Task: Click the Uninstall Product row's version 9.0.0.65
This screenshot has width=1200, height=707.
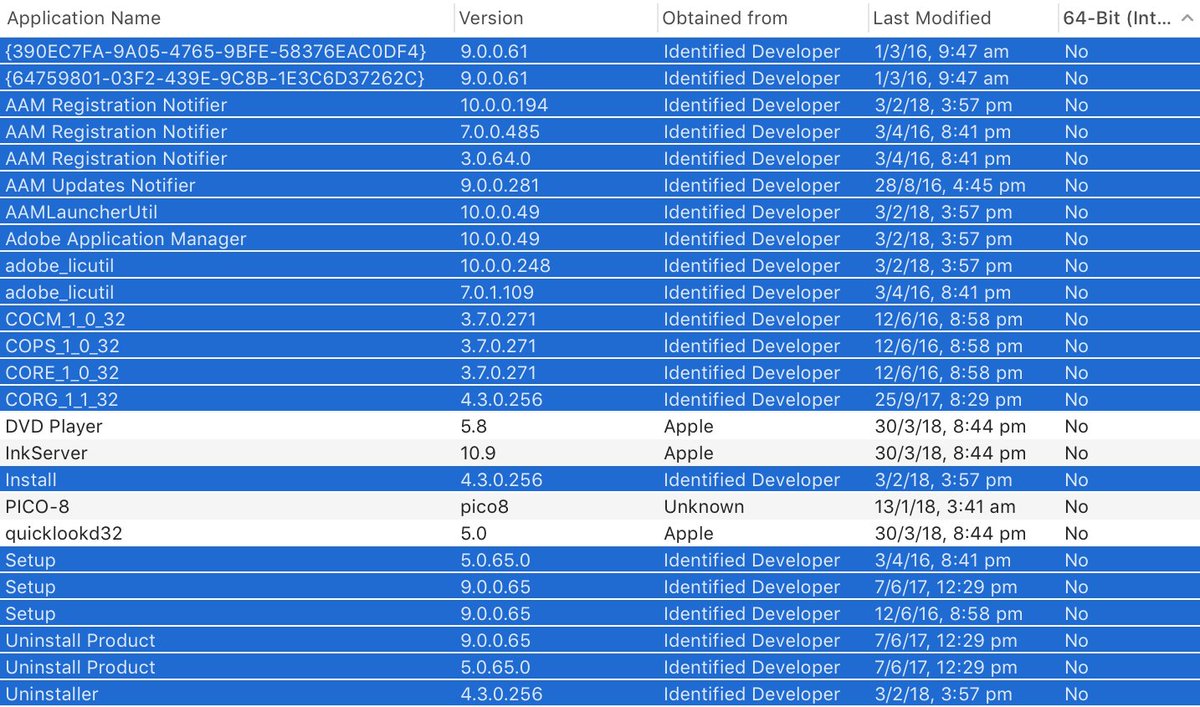Action: [495, 641]
